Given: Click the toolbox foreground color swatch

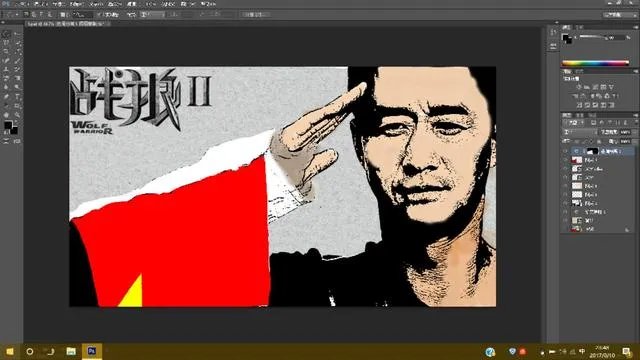Looking at the screenshot, I should pyautogui.click(x=8, y=125).
